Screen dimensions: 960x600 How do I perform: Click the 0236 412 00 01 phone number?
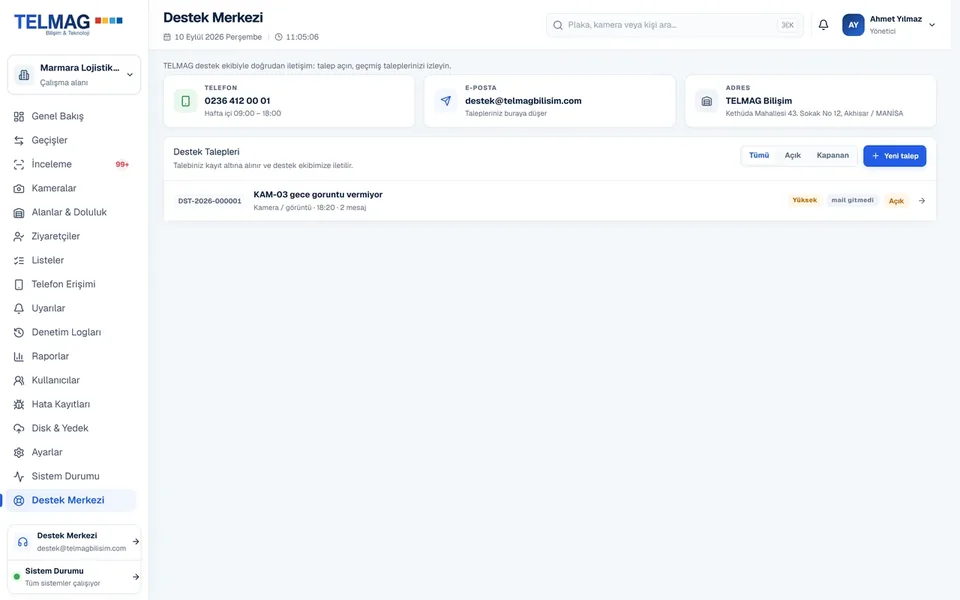click(x=237, y=101)
